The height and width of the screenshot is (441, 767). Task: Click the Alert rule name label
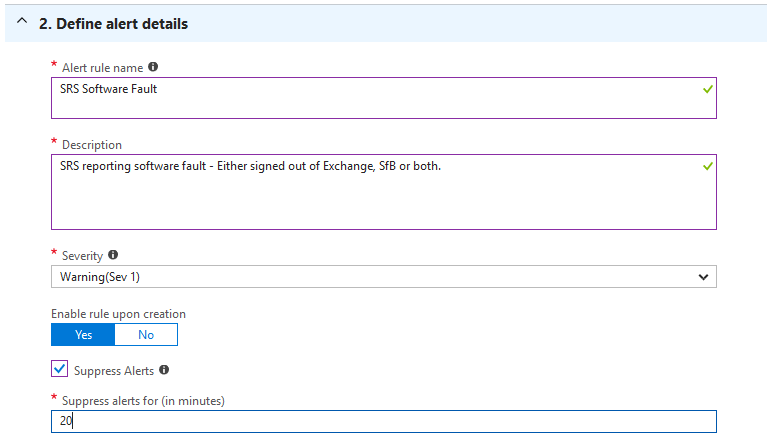tap(102, 68)
